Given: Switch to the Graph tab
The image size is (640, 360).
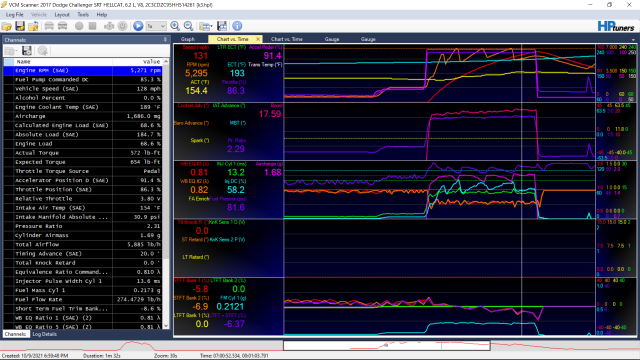Looking at the screenshot, I should coord(188,39).
